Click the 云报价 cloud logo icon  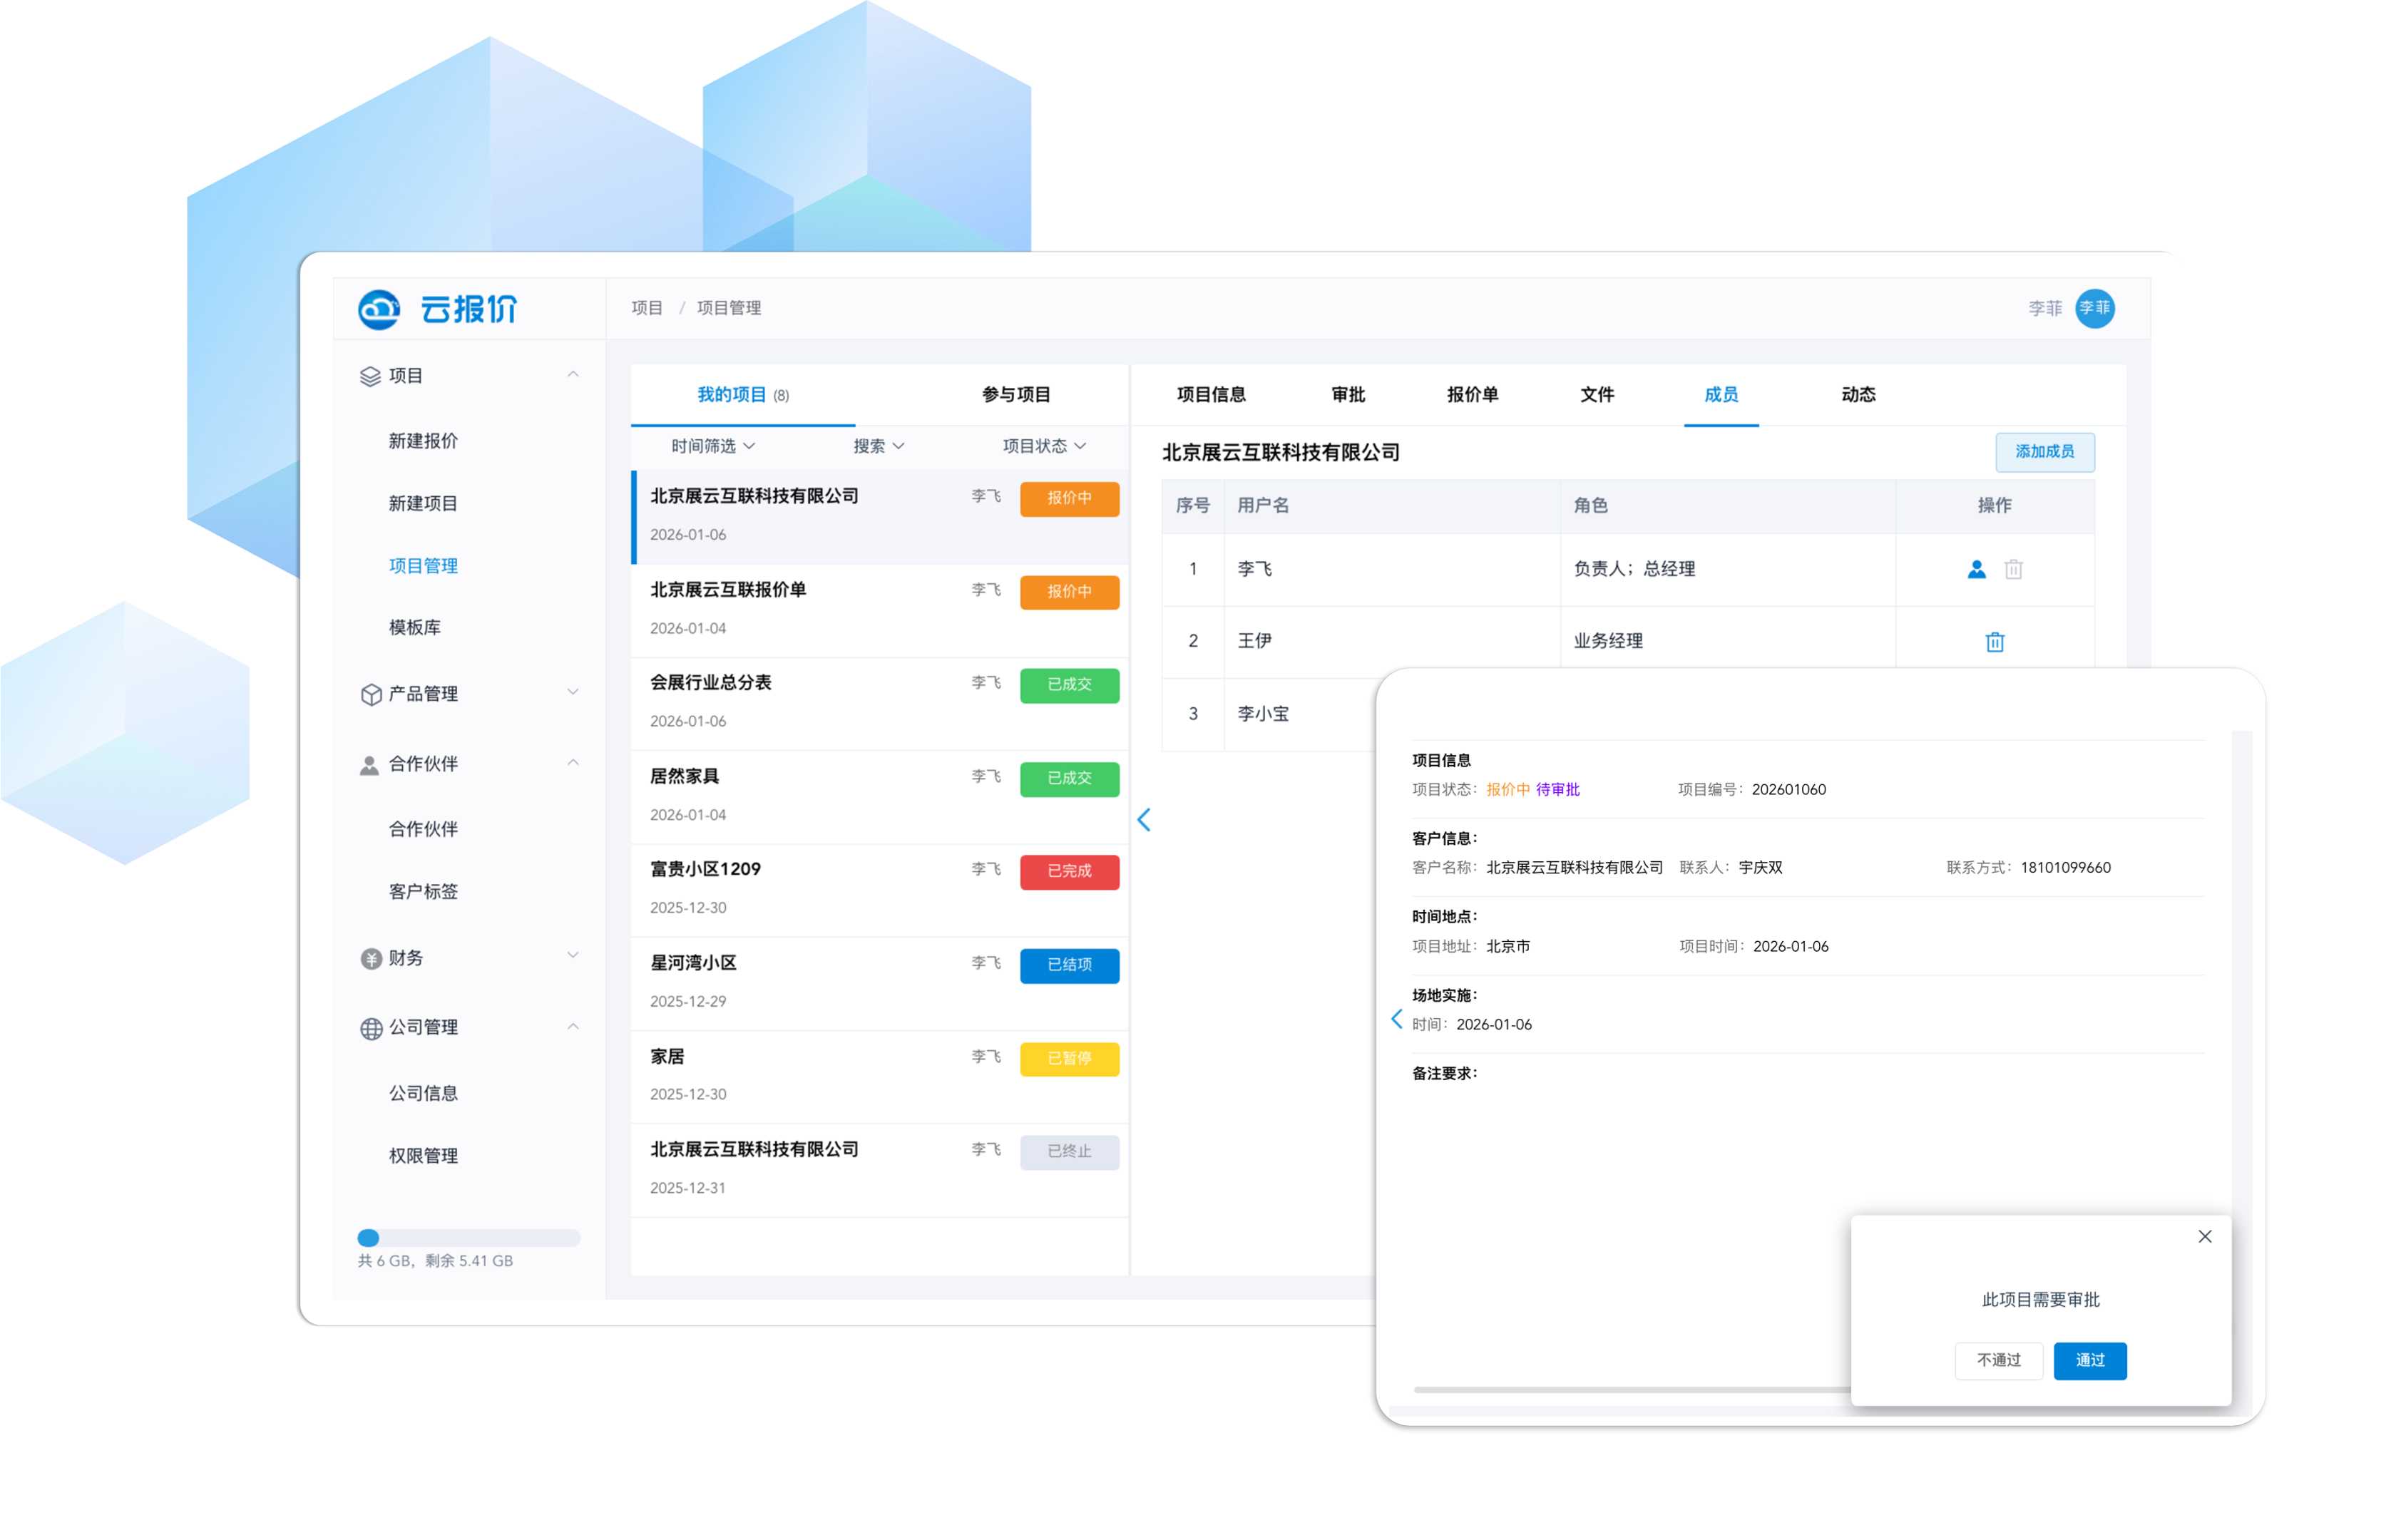379,309
